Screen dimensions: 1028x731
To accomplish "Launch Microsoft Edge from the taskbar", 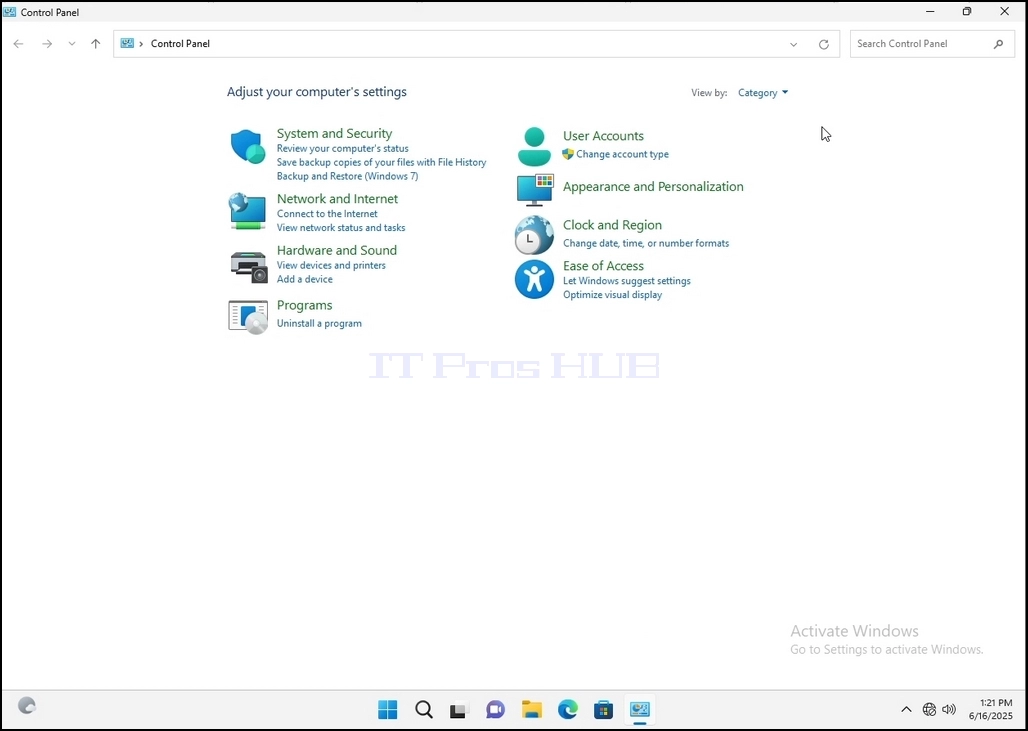I will (568, 709).
